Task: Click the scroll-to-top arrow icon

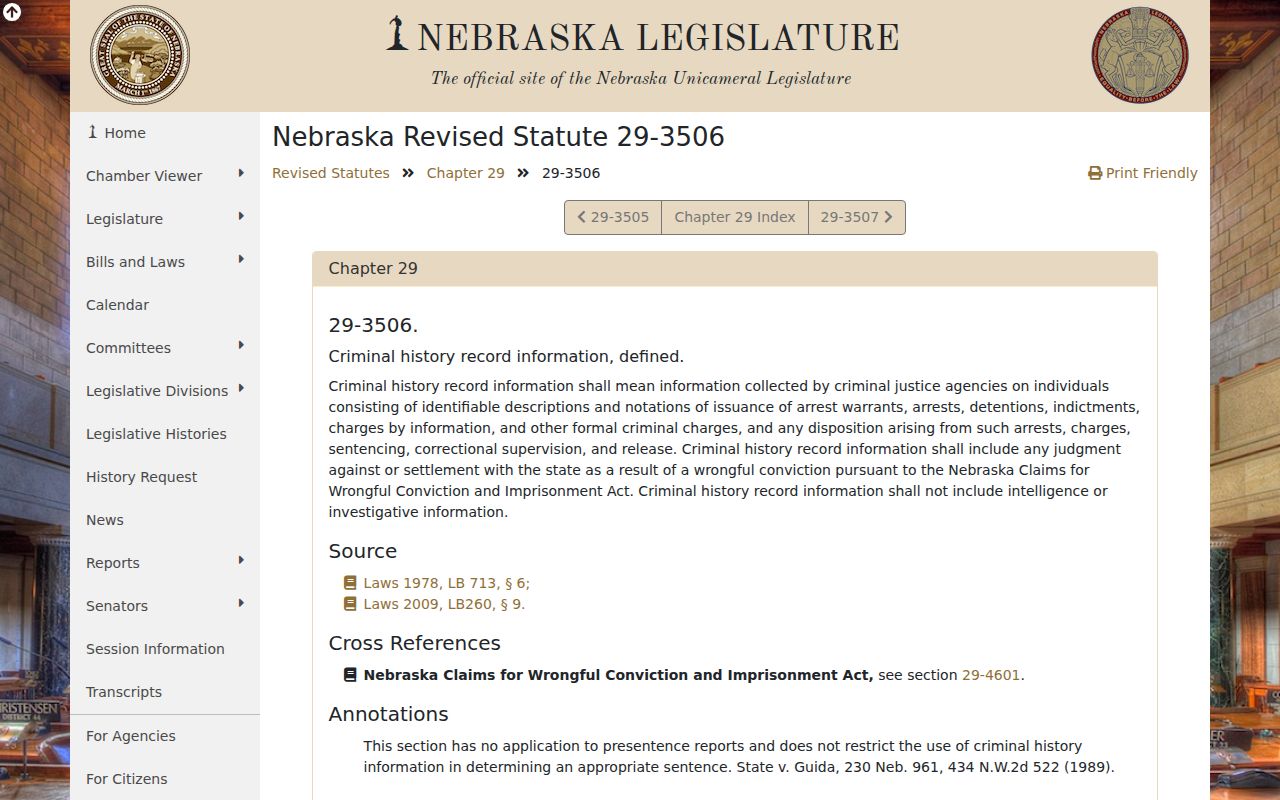Action: click(x=12, y=13)
